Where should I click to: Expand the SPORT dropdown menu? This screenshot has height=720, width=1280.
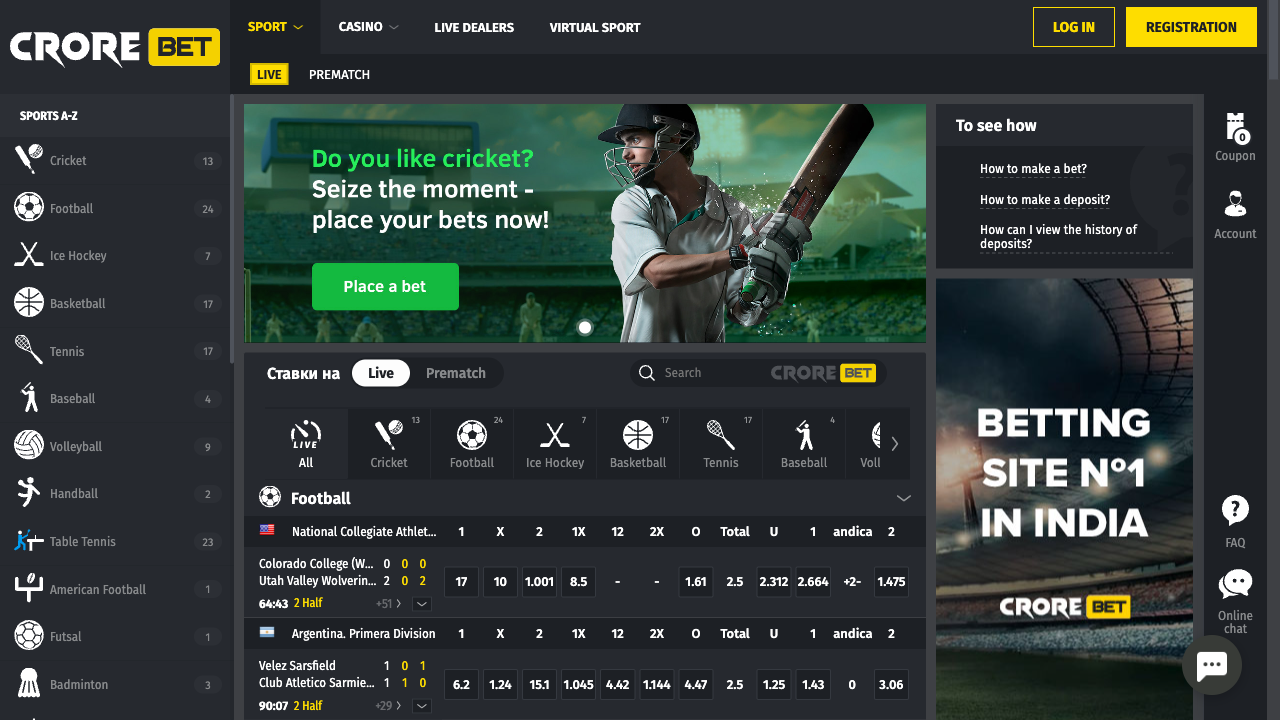pyautogui.click(x=276, y=27)
